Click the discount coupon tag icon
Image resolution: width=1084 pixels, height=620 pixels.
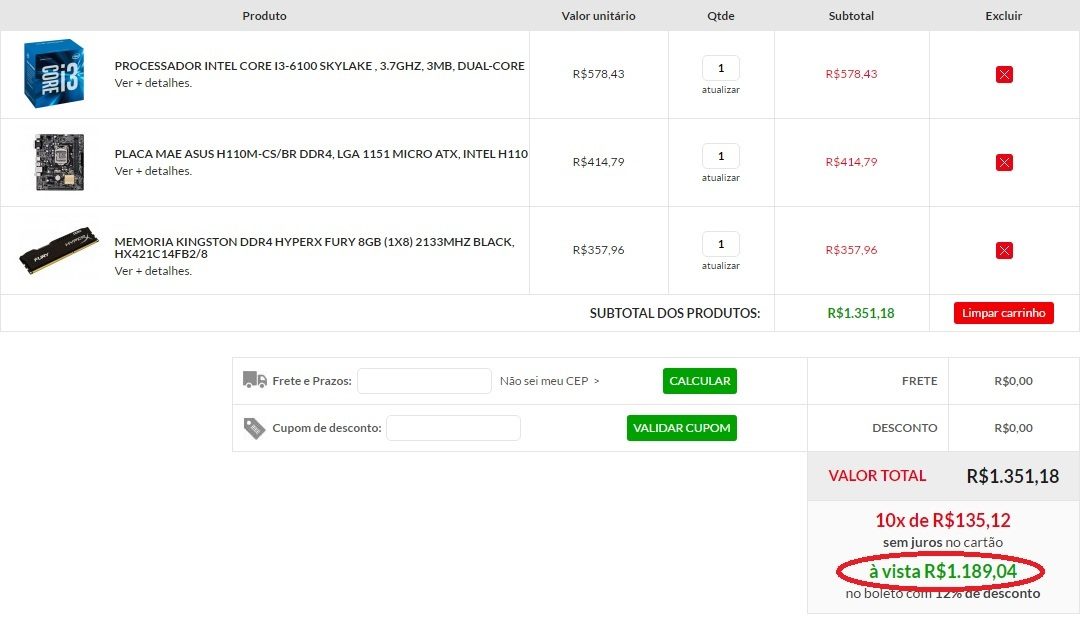[254, 428]
